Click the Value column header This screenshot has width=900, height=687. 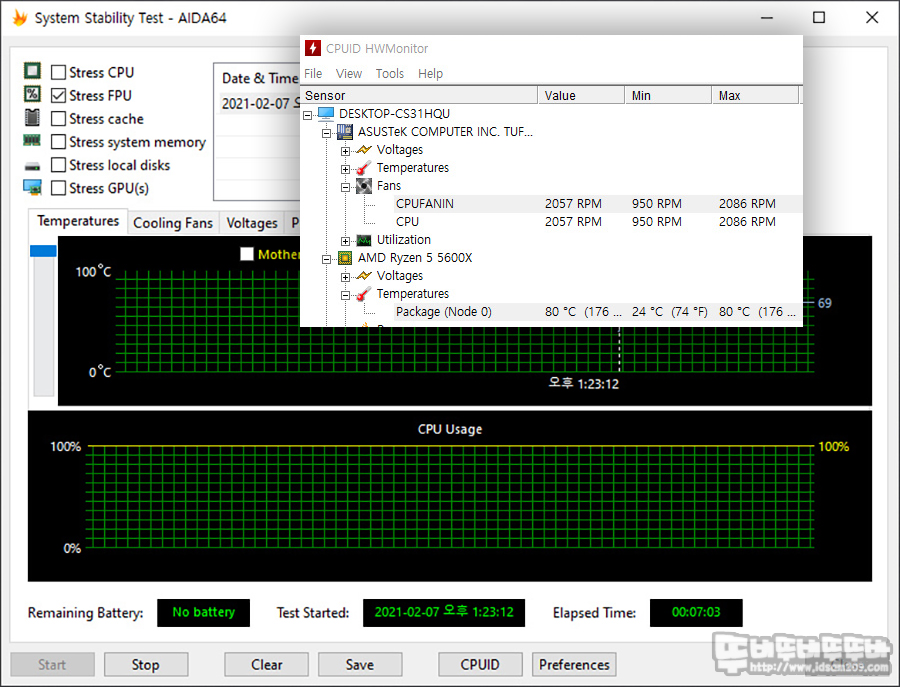point(581,95)
